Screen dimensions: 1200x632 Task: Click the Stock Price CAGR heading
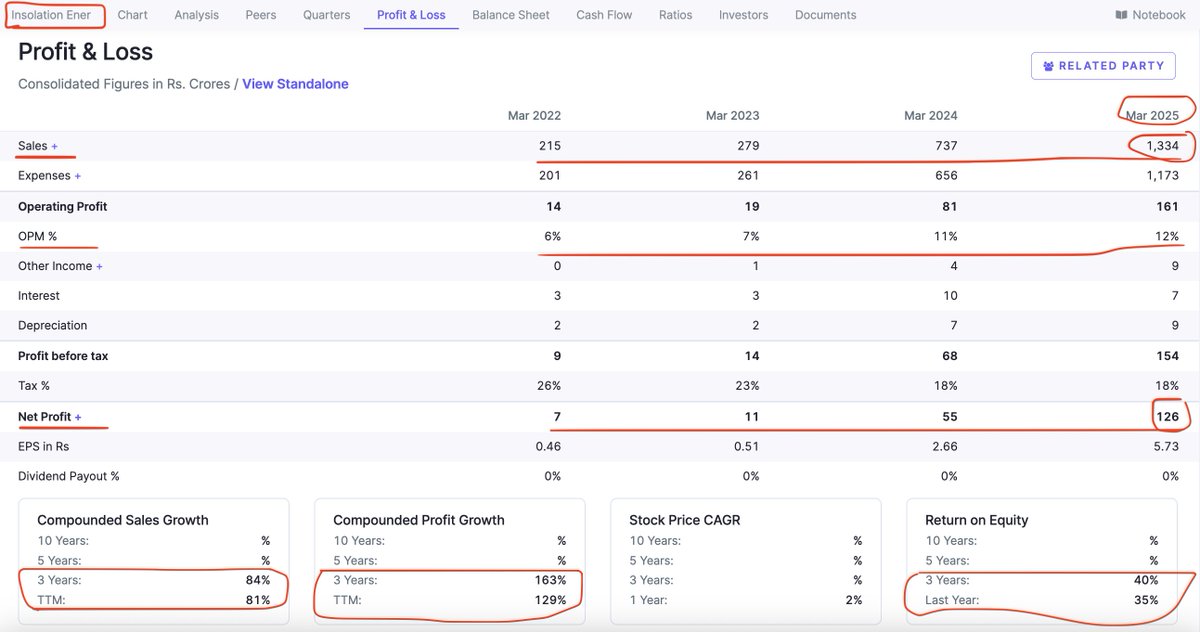[x=685, y=520]
